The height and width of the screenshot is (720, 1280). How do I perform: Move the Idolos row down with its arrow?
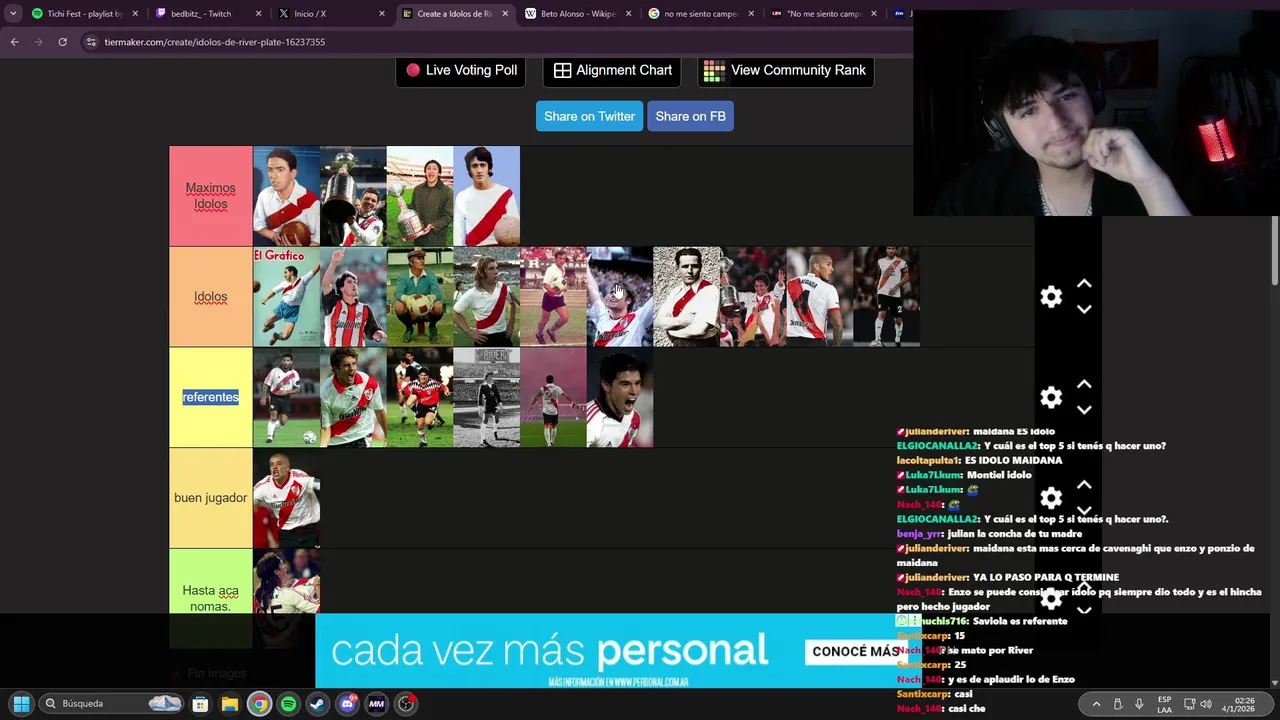1084,309
